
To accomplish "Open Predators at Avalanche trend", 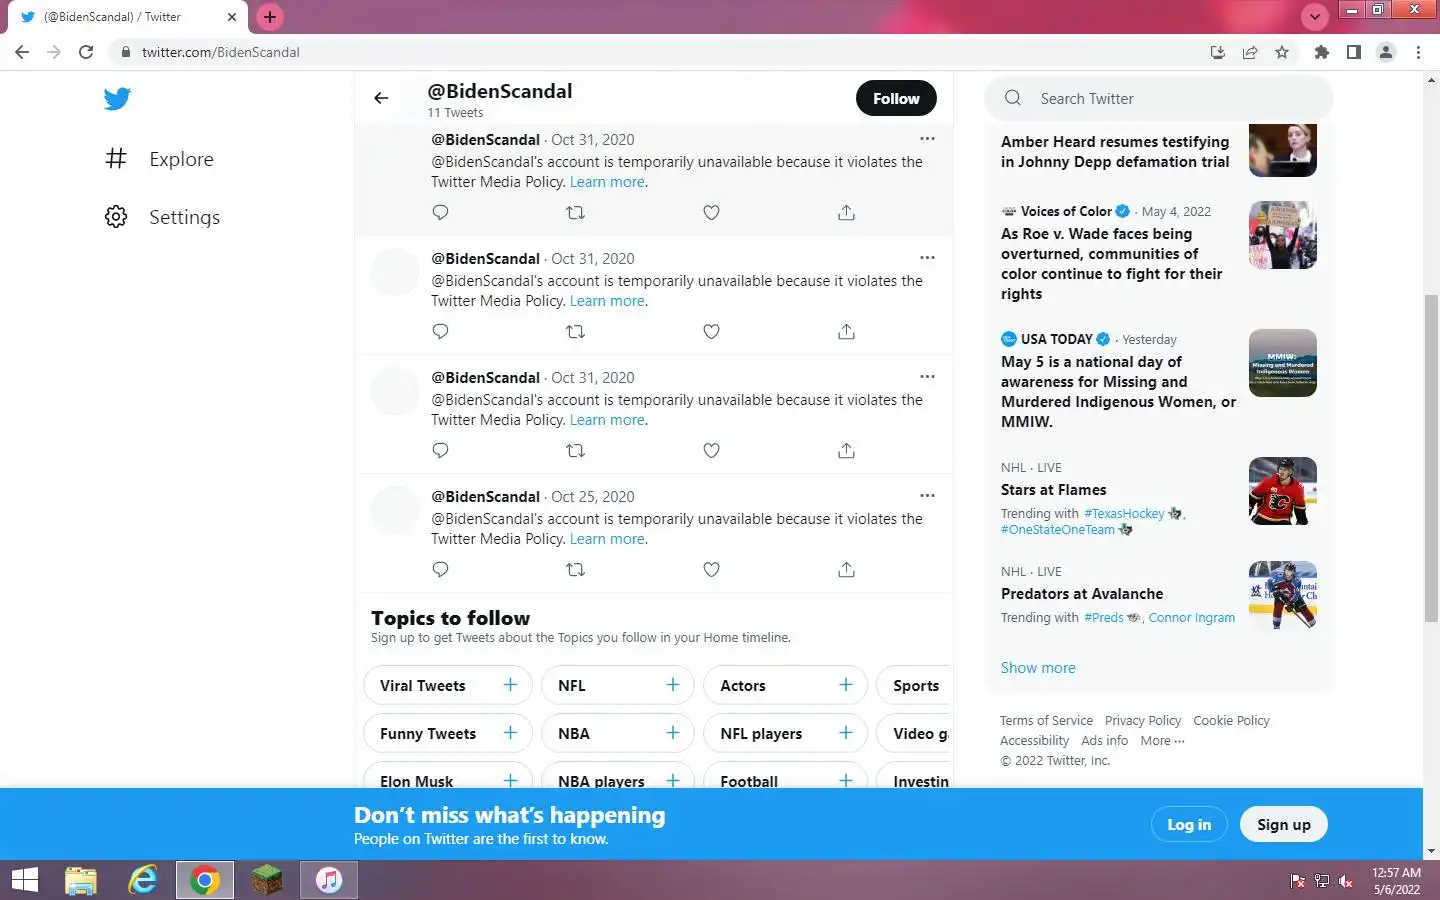I will [x=1082, y=594].
